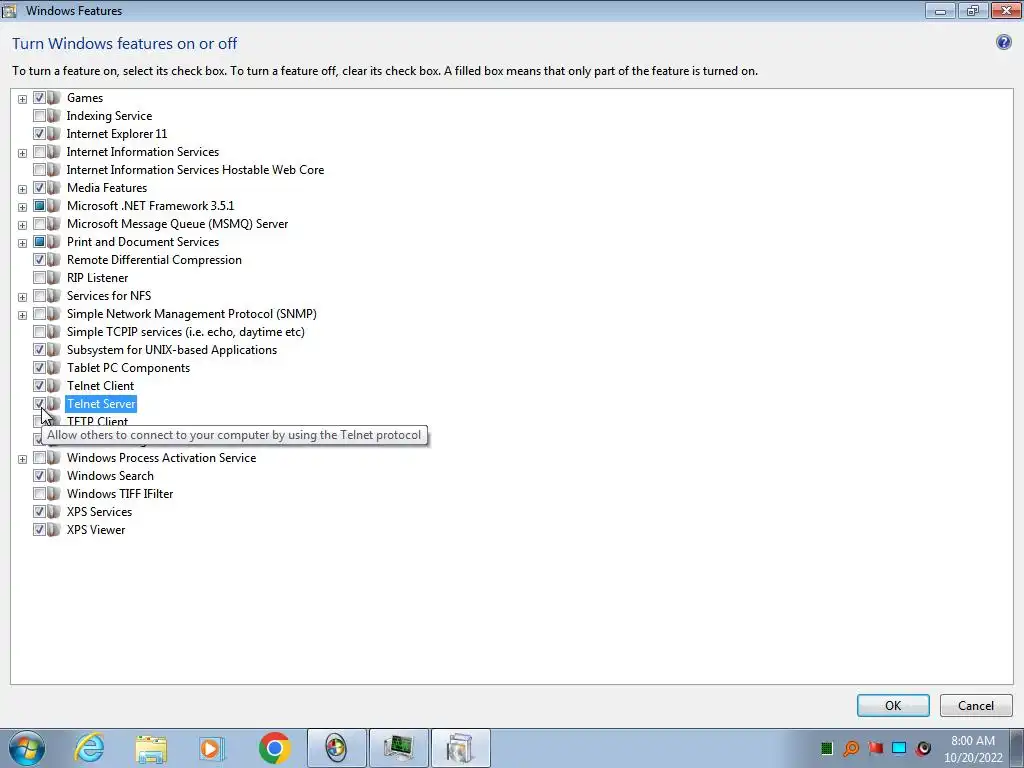Image resolution: width=1024 pixels, height=768 pixels.
Task: Check the Windows TIFF IFilter checkbox
Action: tap(39, 494)
